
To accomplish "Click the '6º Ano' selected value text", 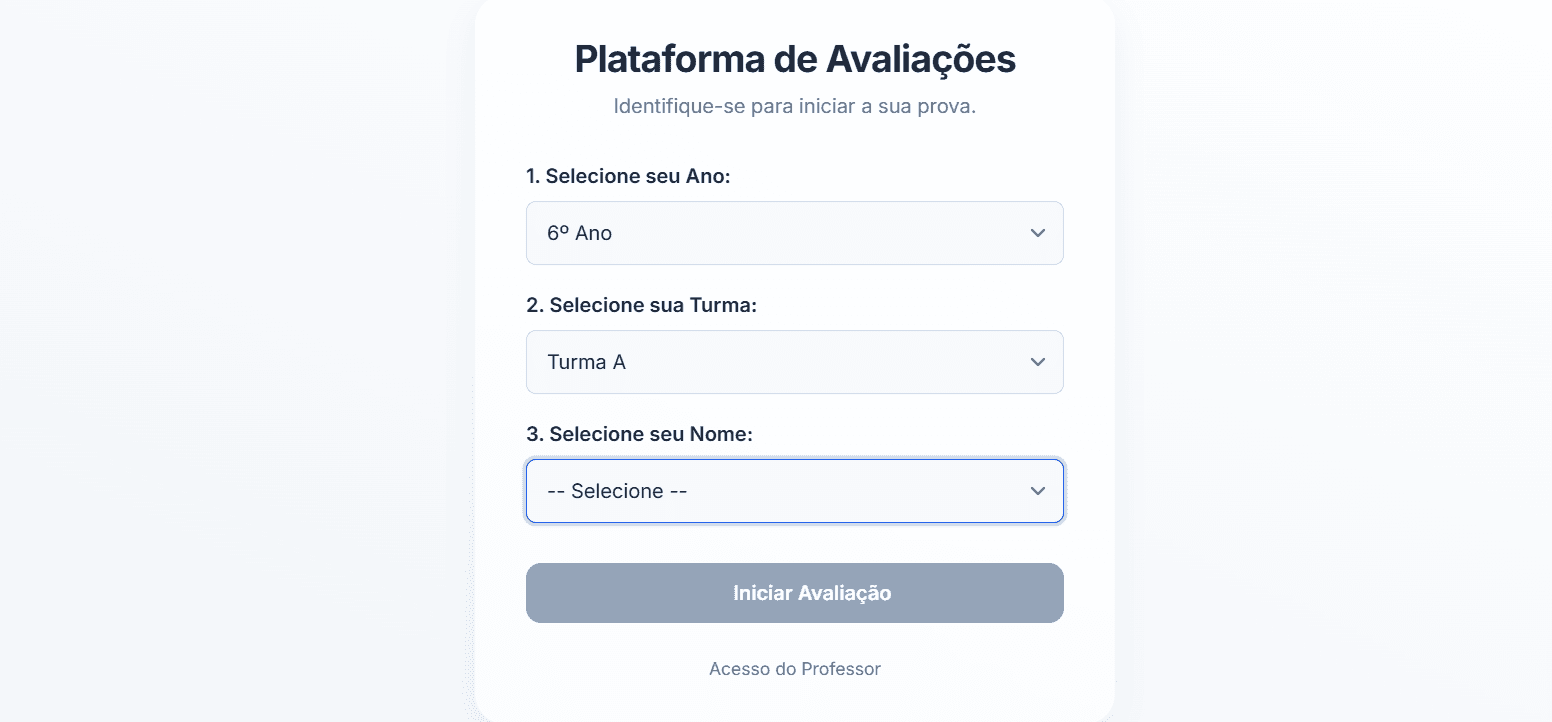I will 579,233.
